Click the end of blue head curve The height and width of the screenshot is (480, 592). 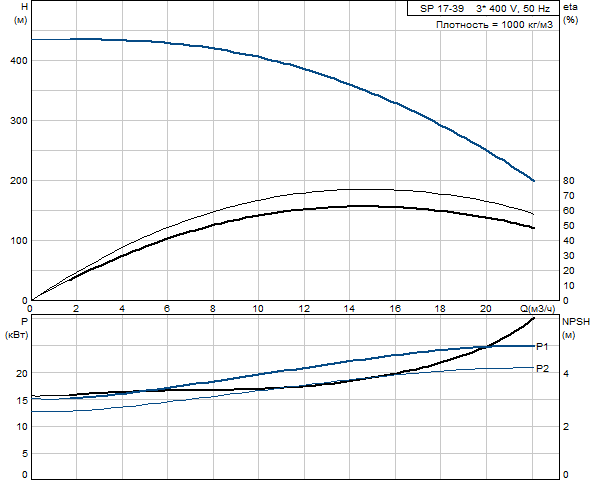533,181
